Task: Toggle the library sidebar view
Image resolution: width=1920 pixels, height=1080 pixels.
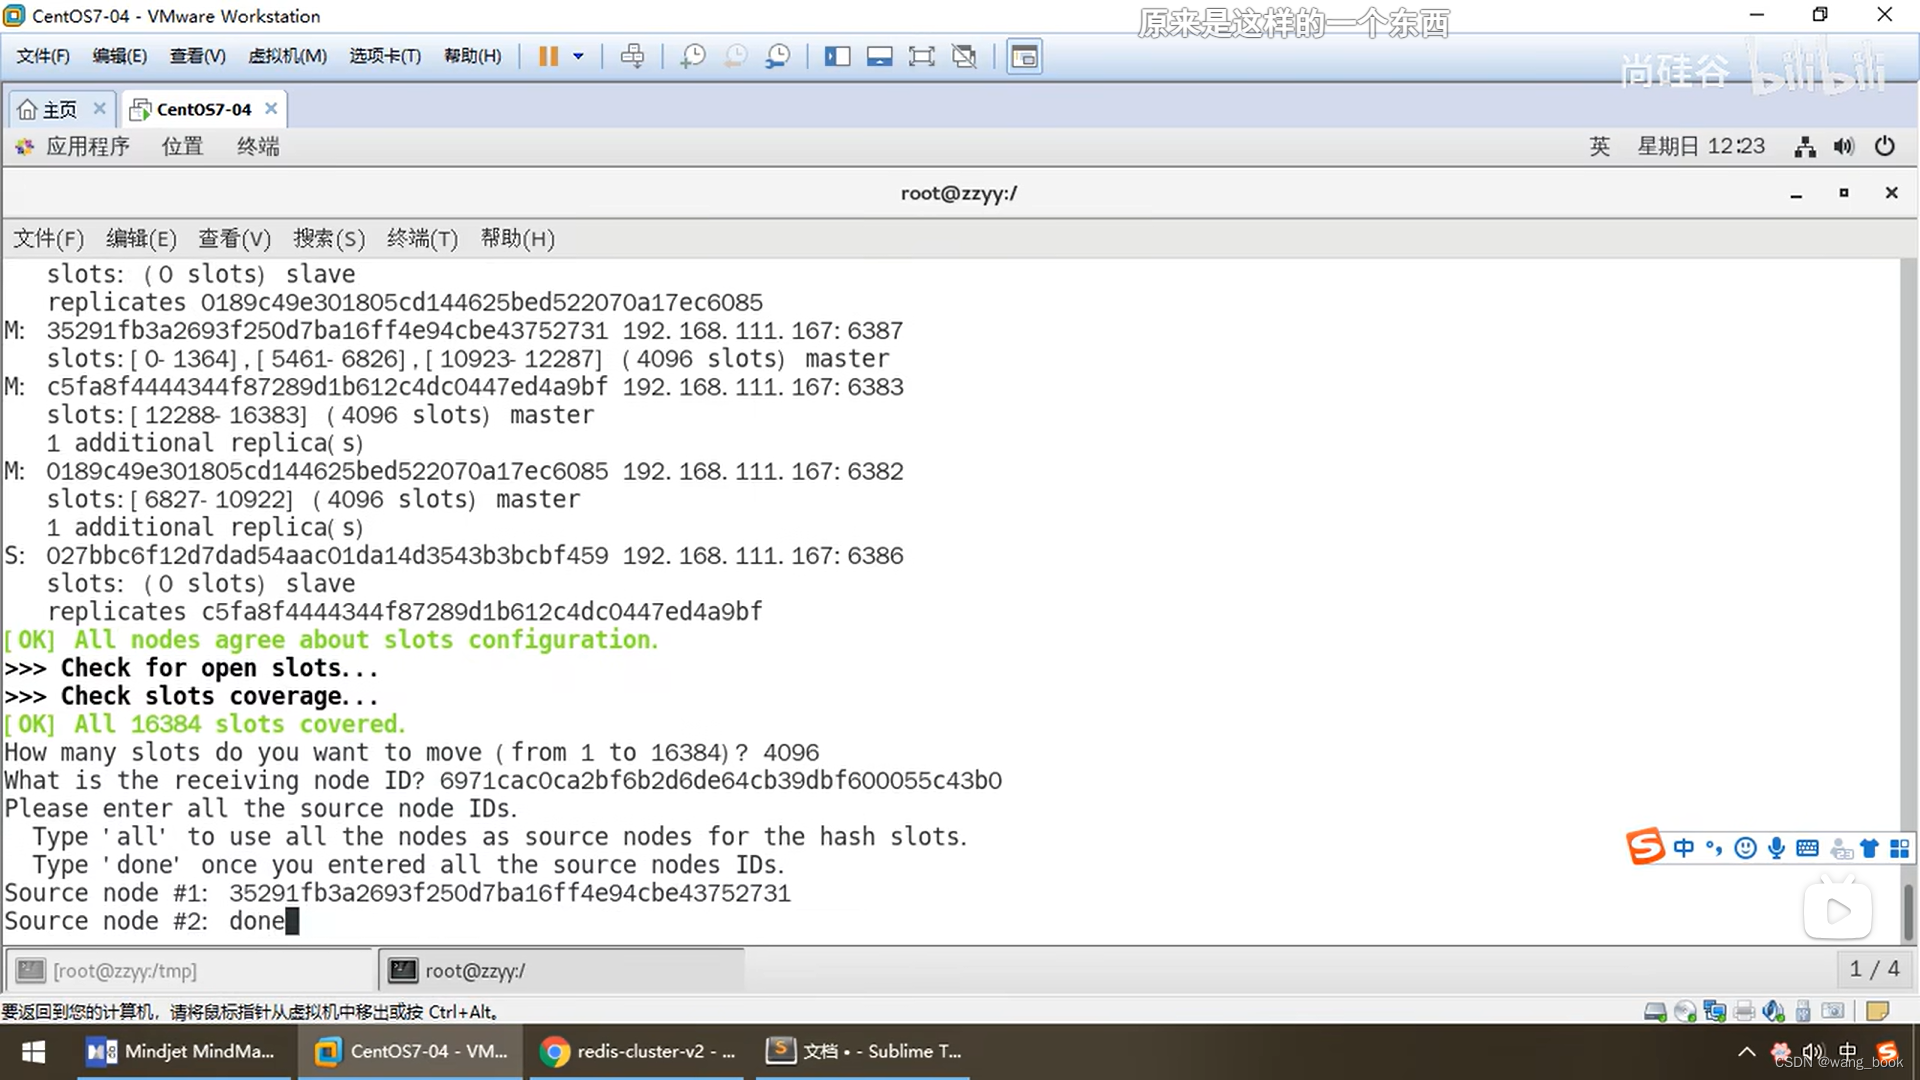Action: click(837, 56)
